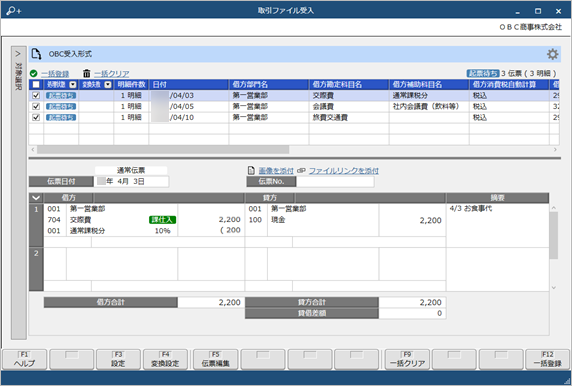Click the vertical scrollbar thumb of entry grid

(x=553, y=235)
